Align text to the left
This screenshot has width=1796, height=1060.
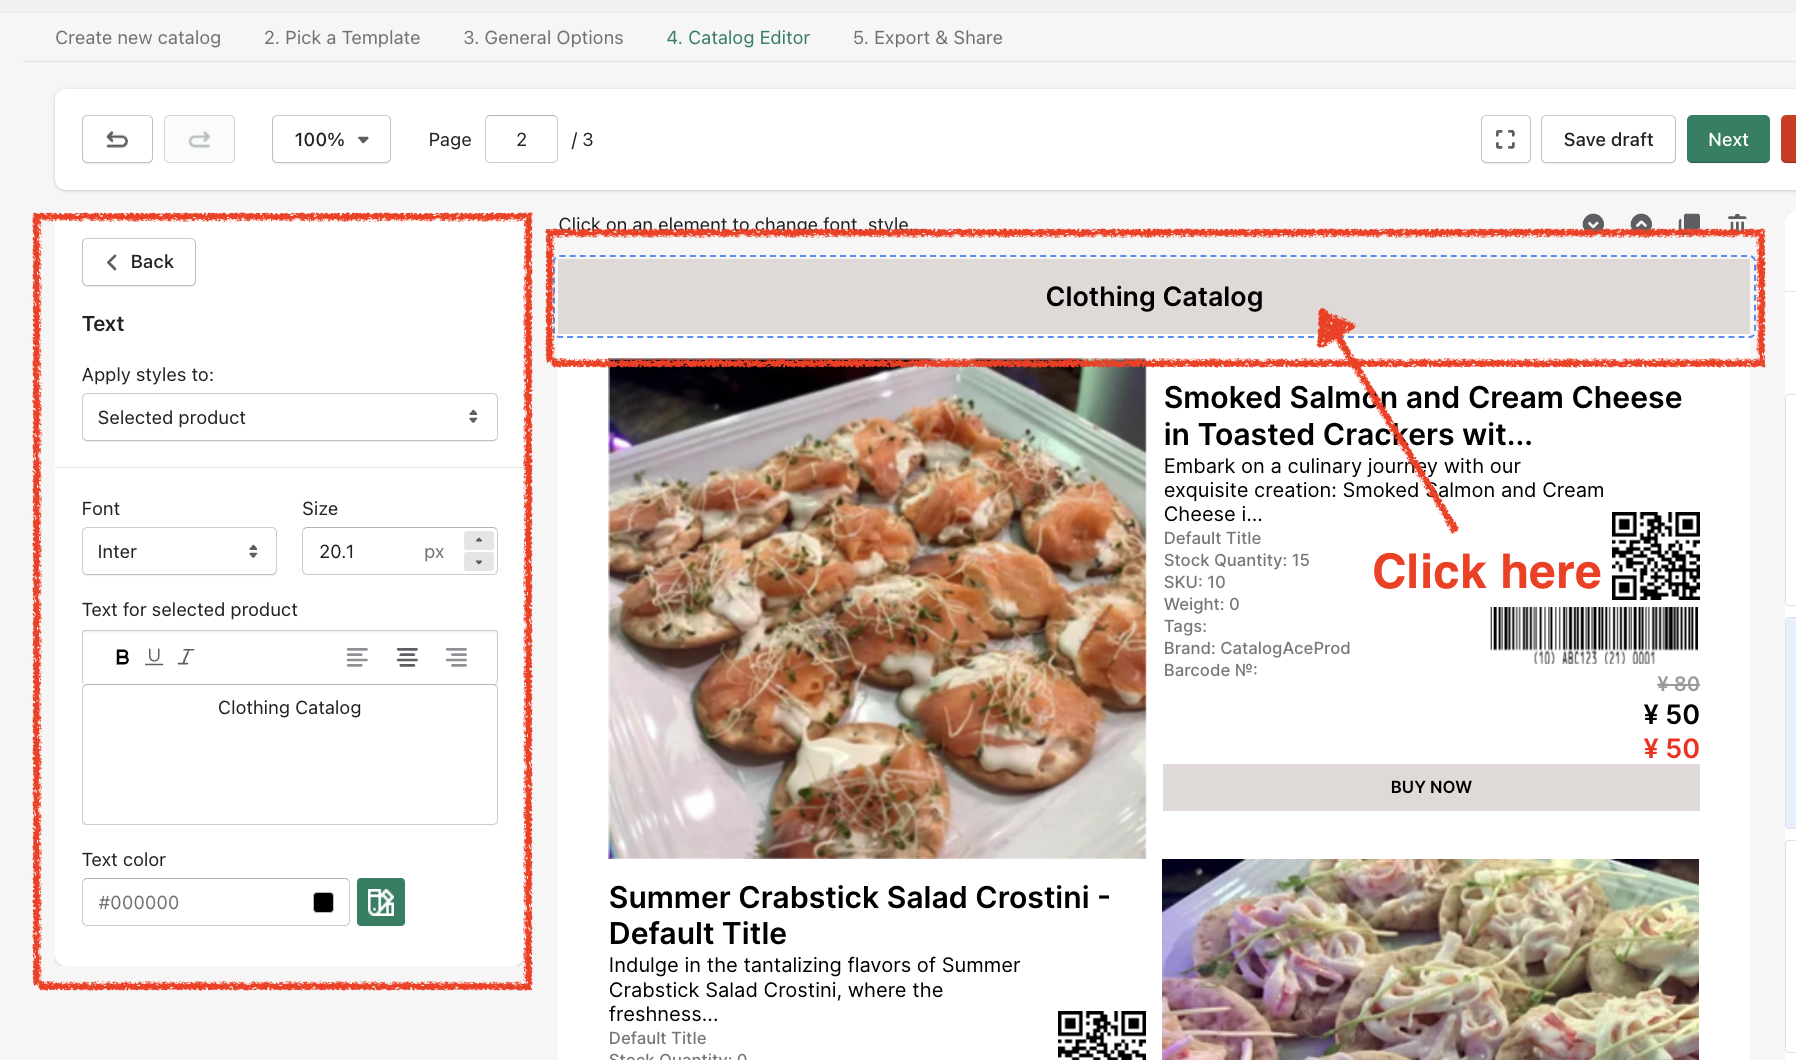click(x=357, y=657)
